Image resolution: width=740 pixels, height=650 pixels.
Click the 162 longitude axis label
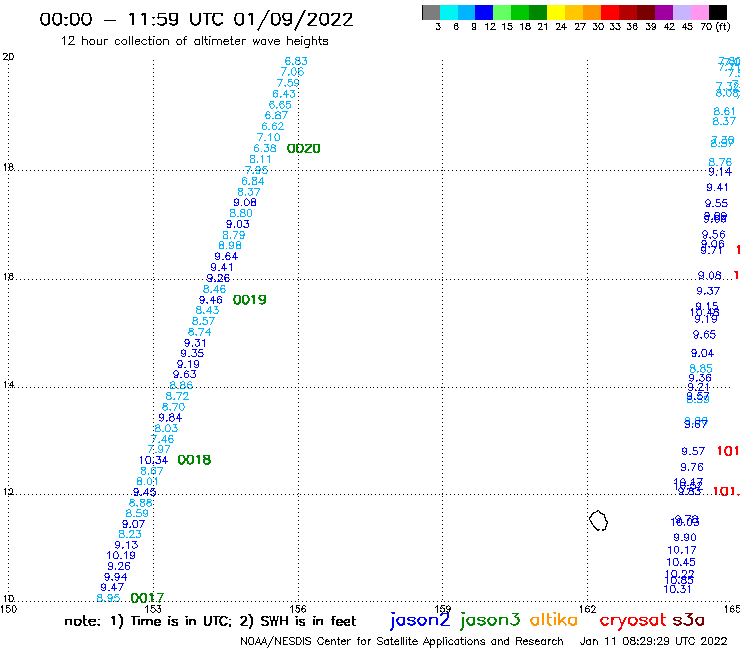pos(587,609)
